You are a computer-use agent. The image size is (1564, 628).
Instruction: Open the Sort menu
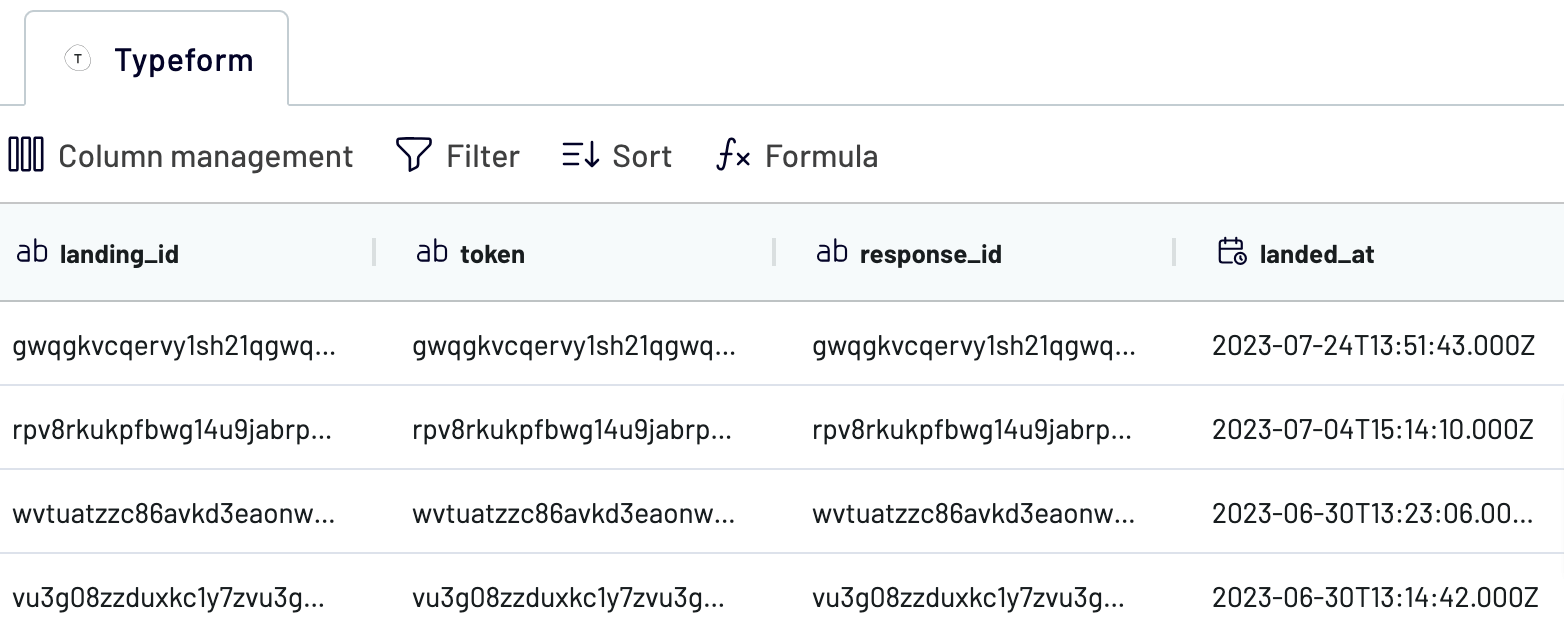pos(617,156)
